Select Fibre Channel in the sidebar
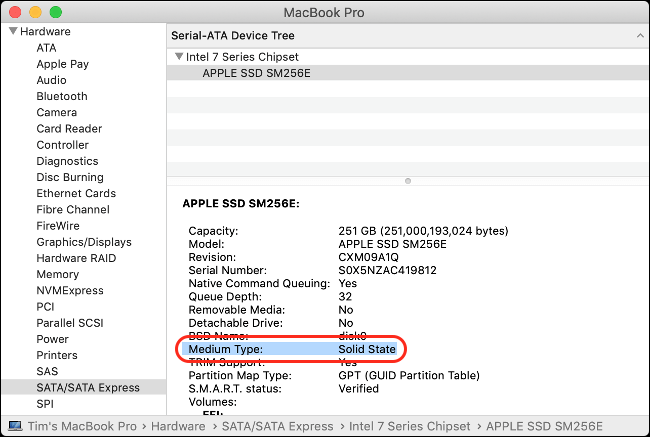 pos(73,209)
